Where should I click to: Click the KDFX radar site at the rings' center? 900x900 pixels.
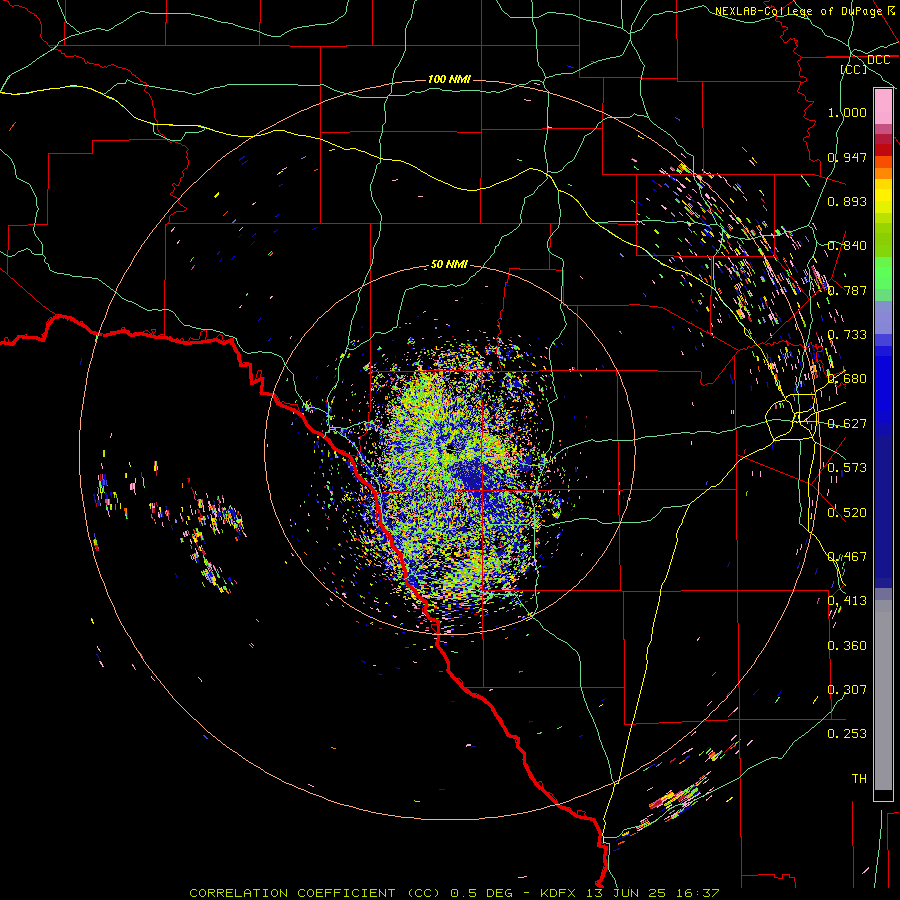(x=449, y=449)
